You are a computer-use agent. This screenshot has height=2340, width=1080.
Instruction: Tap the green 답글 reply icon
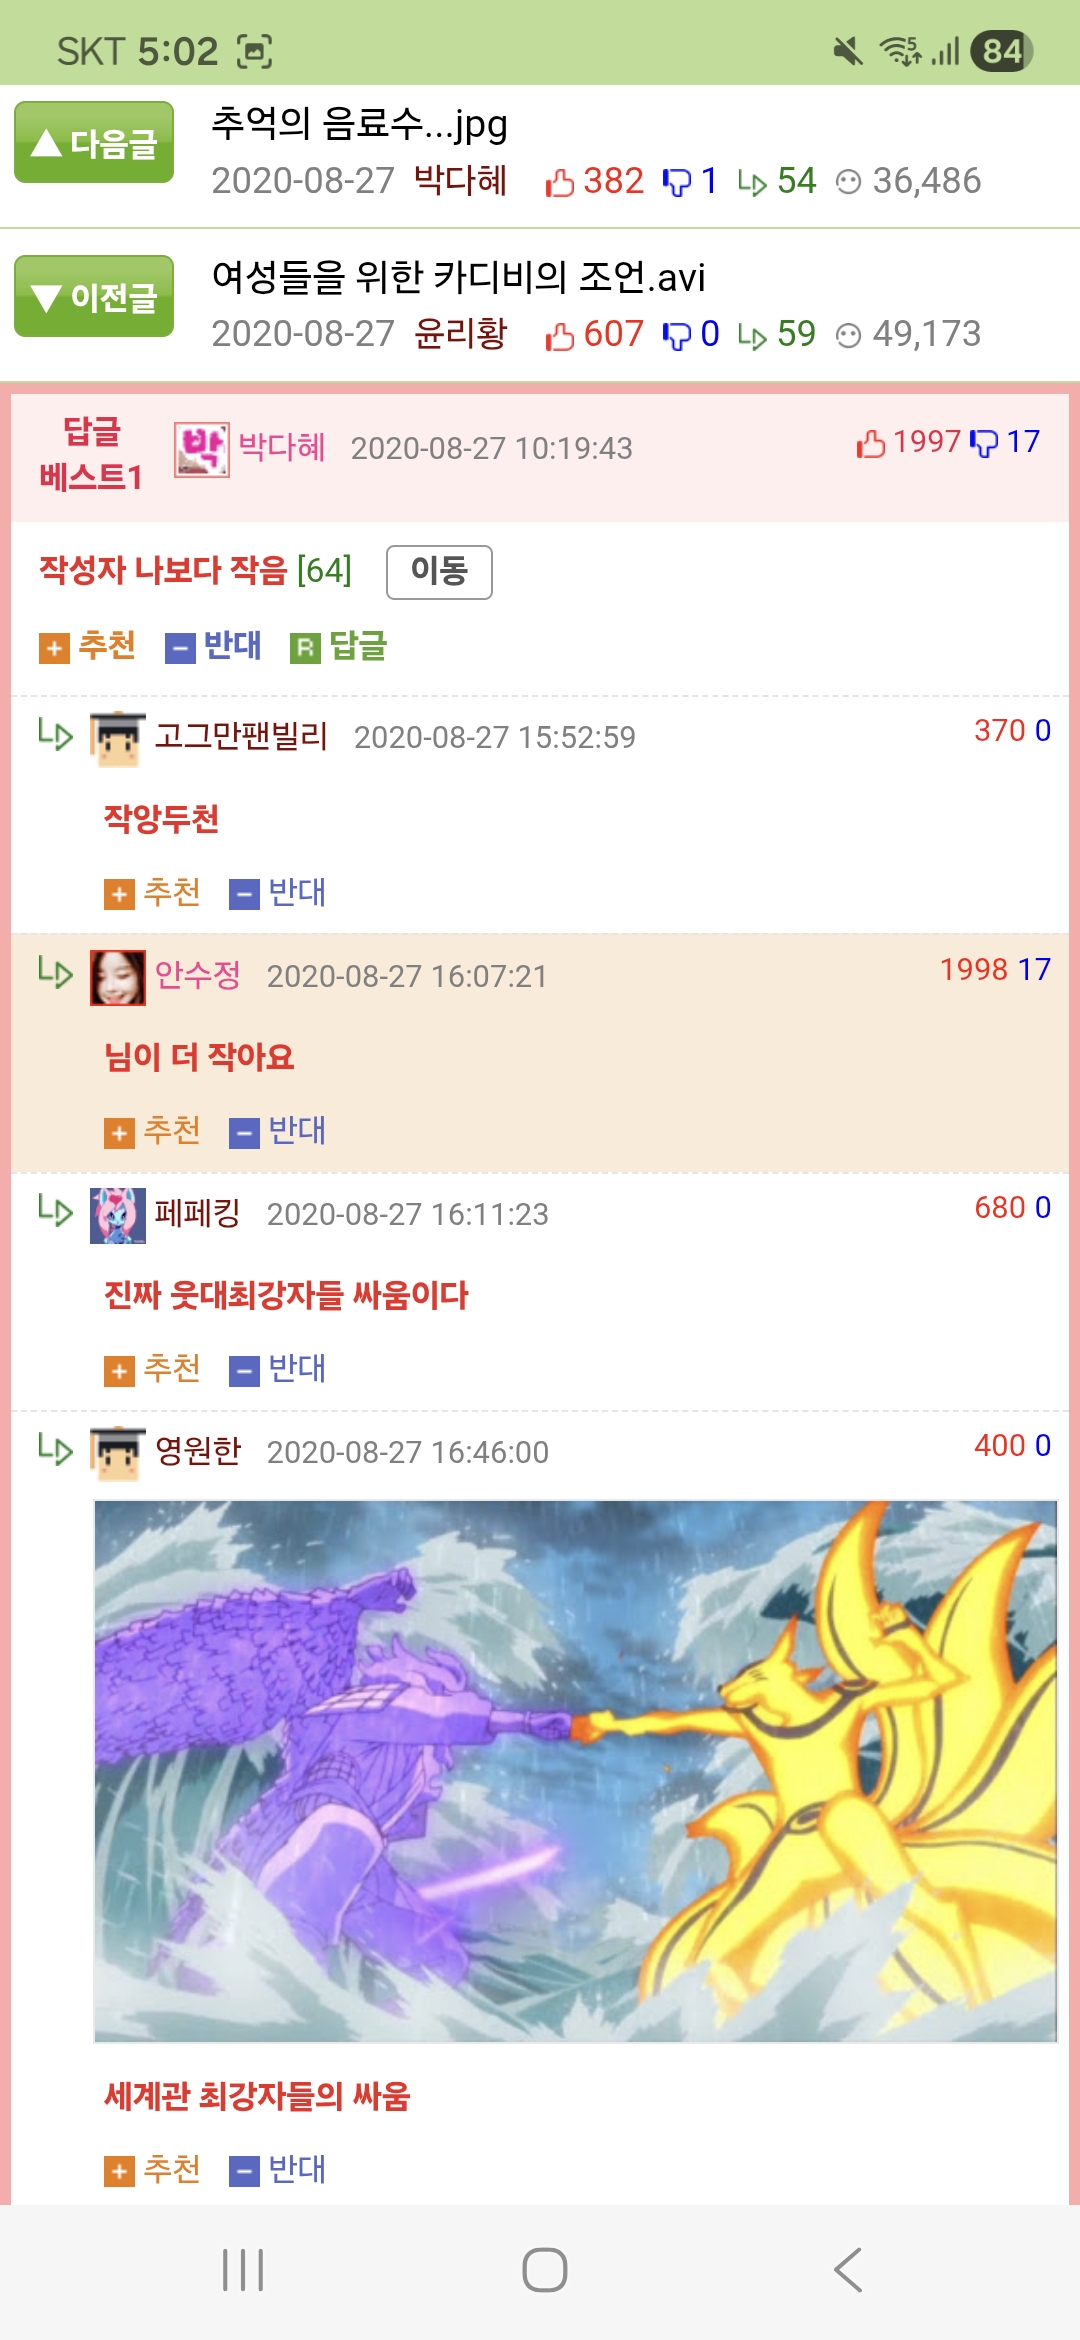click(x=338, y=647)
